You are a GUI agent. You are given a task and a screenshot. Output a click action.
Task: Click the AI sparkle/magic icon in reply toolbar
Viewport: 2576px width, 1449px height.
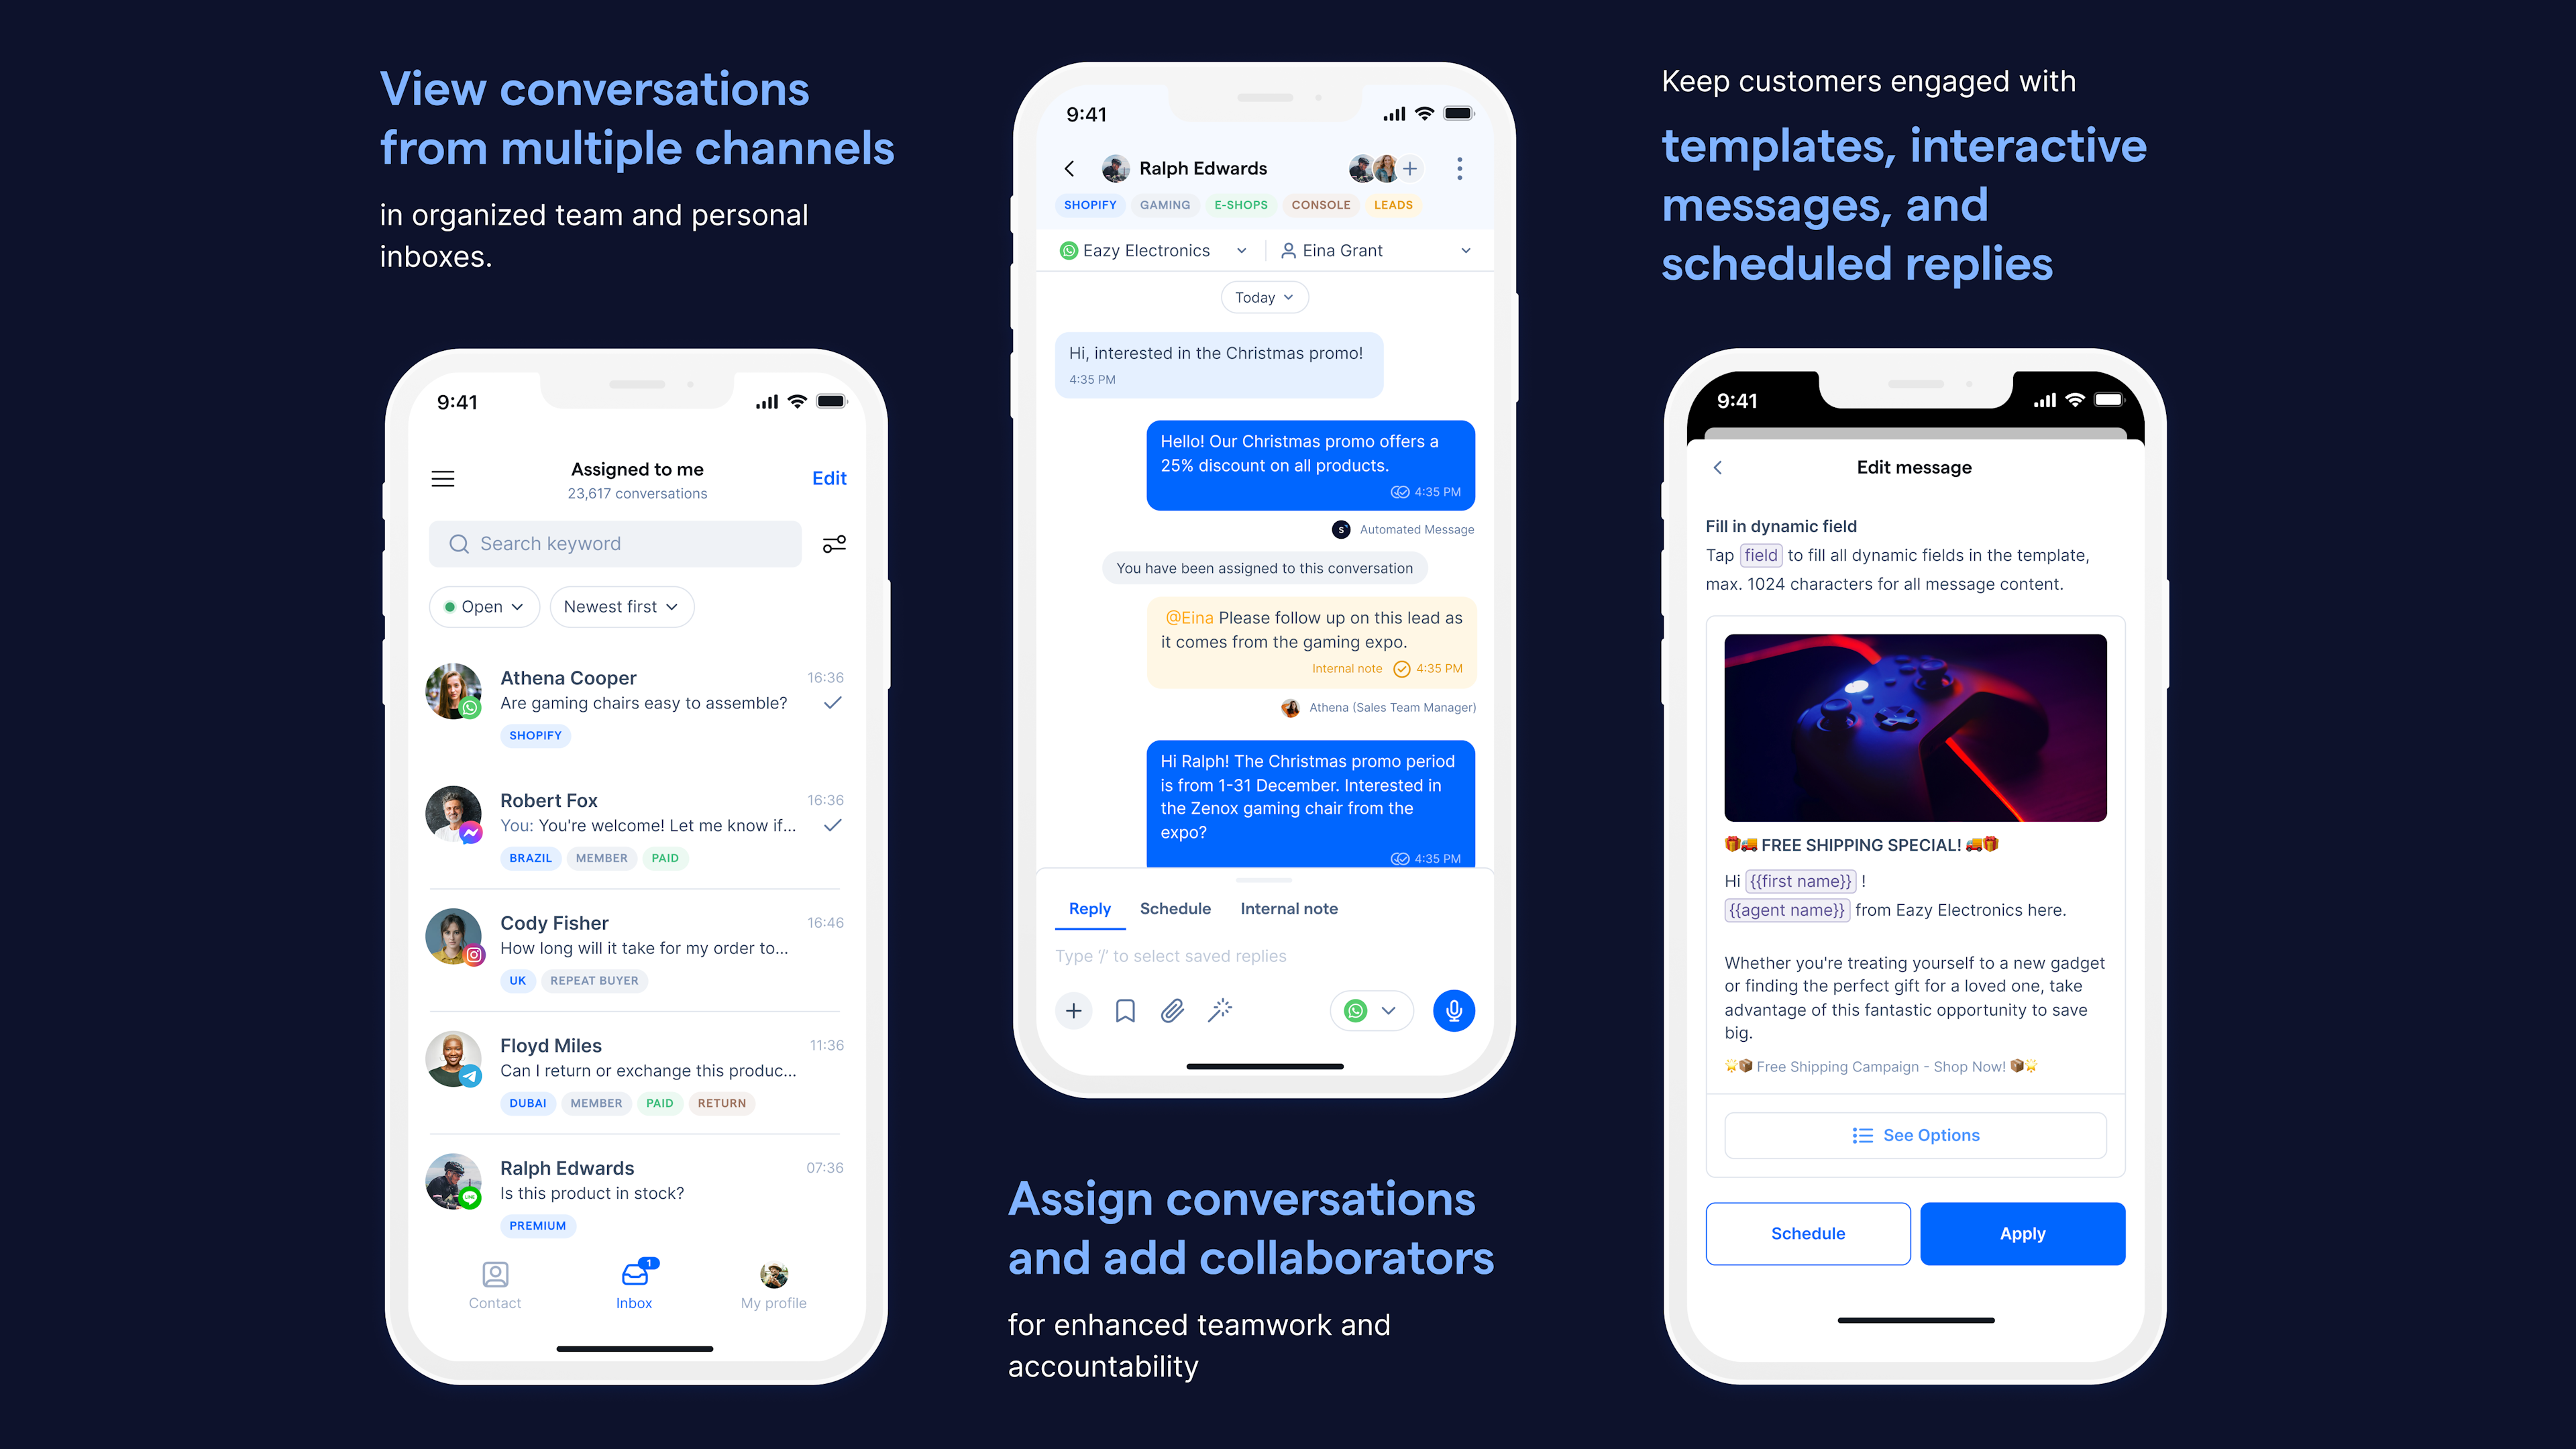click(1221, 1010)
